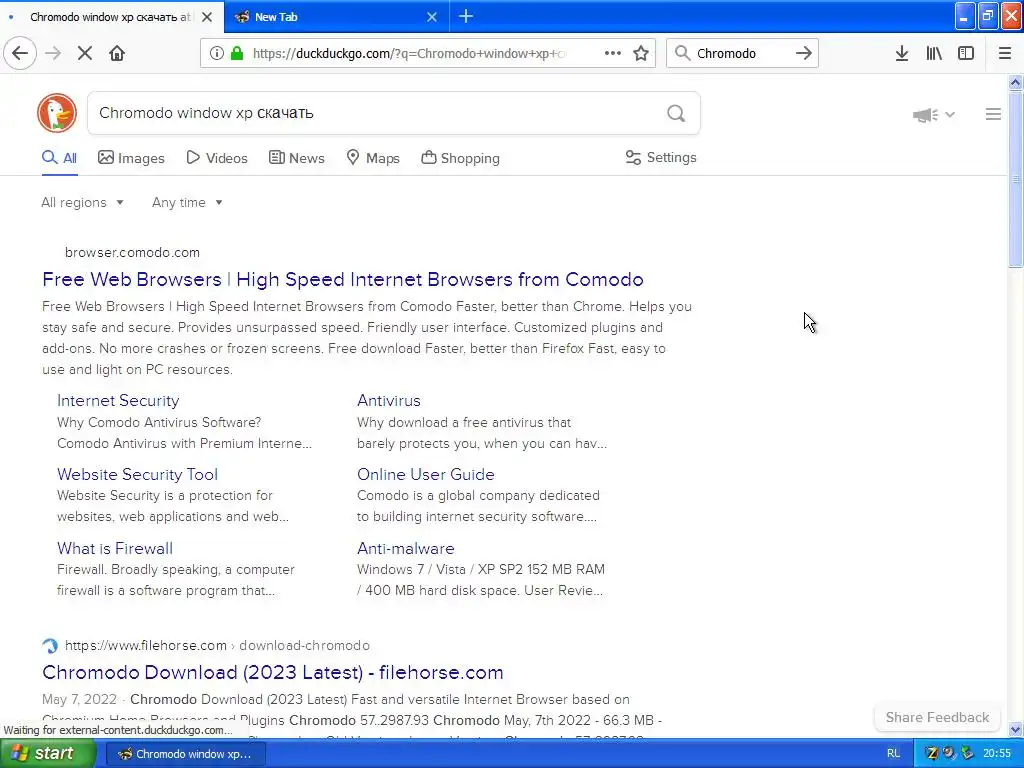Open the What is Firewall sublink

pyautogui.click(x=115, y=549)
